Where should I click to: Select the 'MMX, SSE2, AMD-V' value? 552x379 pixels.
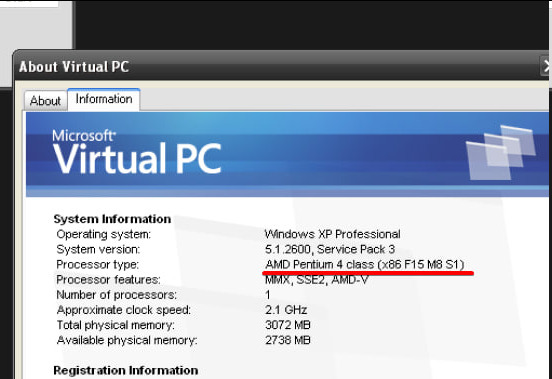pos(317,280)
